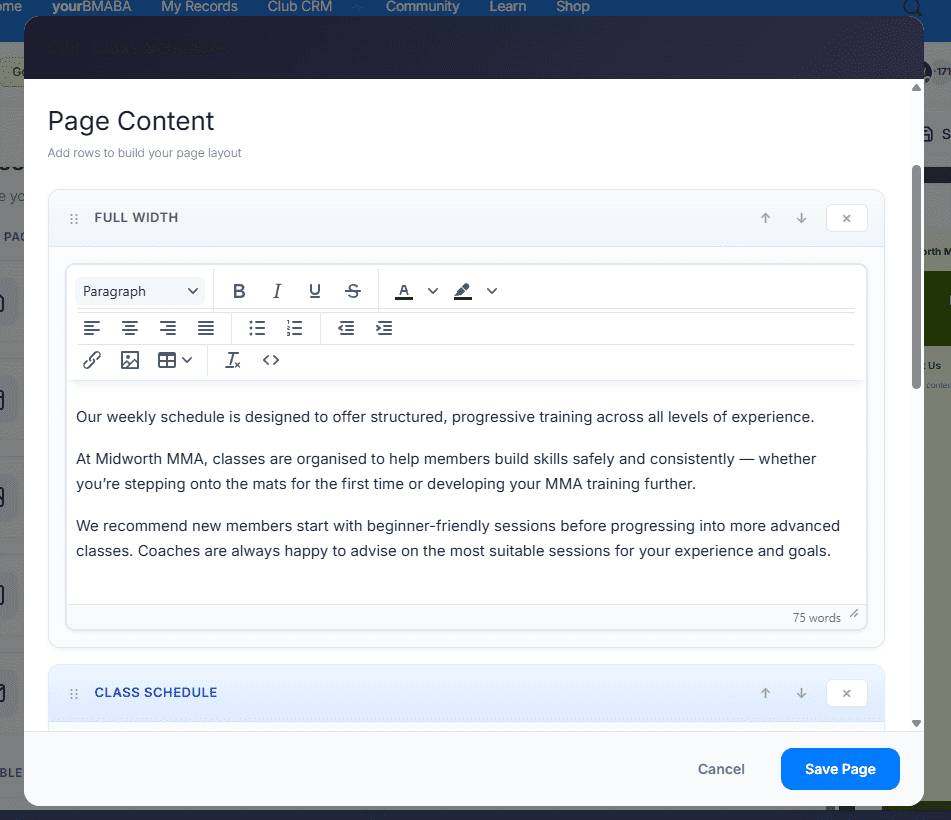951x820 pixels.
Task: Insert a hyperlink
Action: pos(92,360)
